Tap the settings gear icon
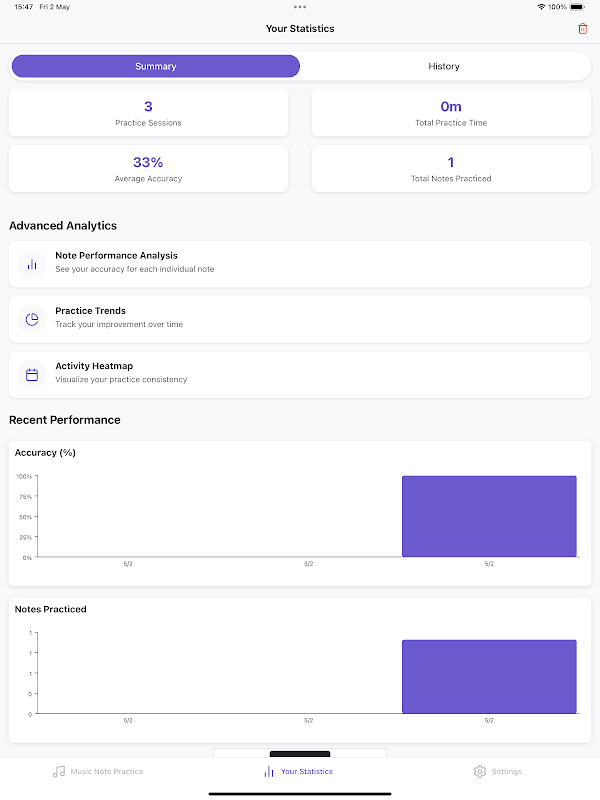Image resolution: width=600 pixels, height=800 pixels. click(480, 772)
